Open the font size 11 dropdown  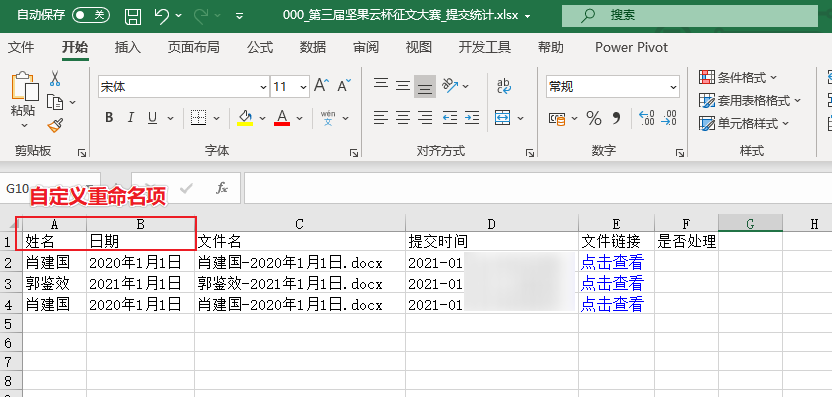[304, 87]
